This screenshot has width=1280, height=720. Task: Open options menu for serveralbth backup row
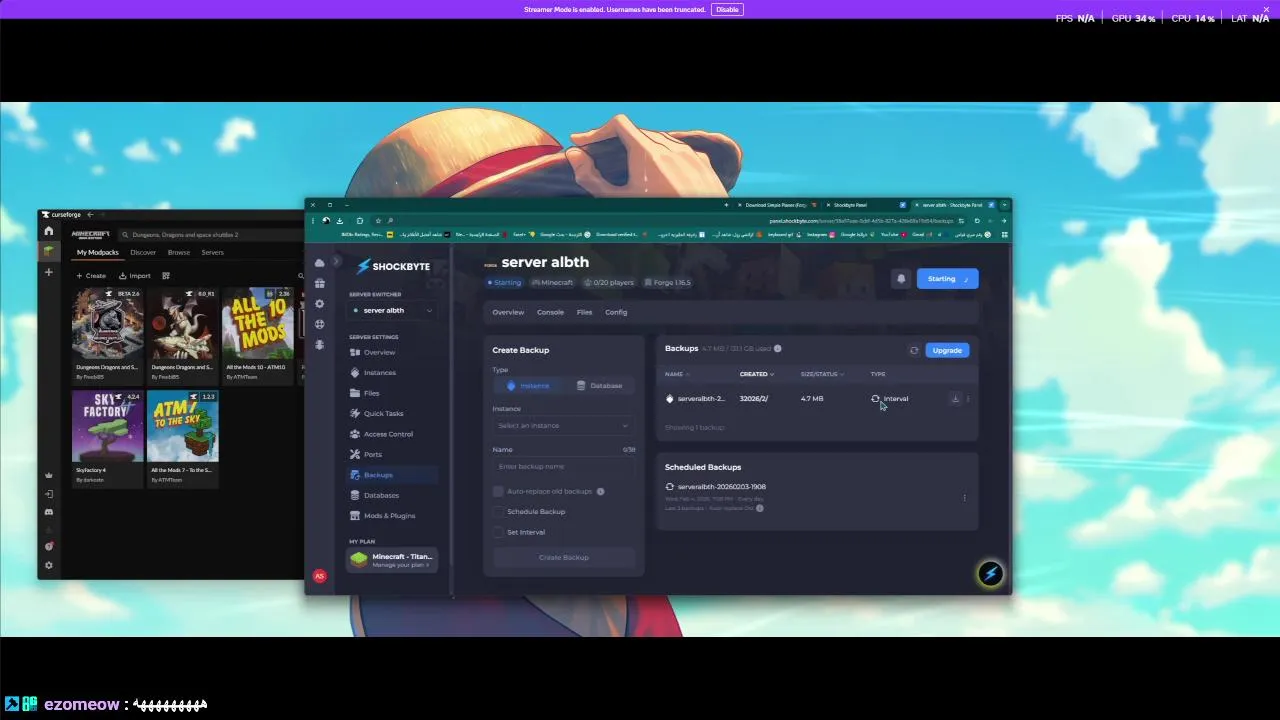point(968,399)
